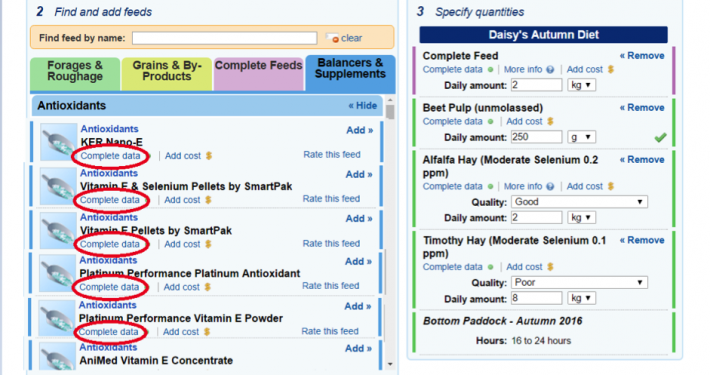710x375 pixels.
Task: Open the Timothy Hay Quality dropdown
Action: coord(579,283)
